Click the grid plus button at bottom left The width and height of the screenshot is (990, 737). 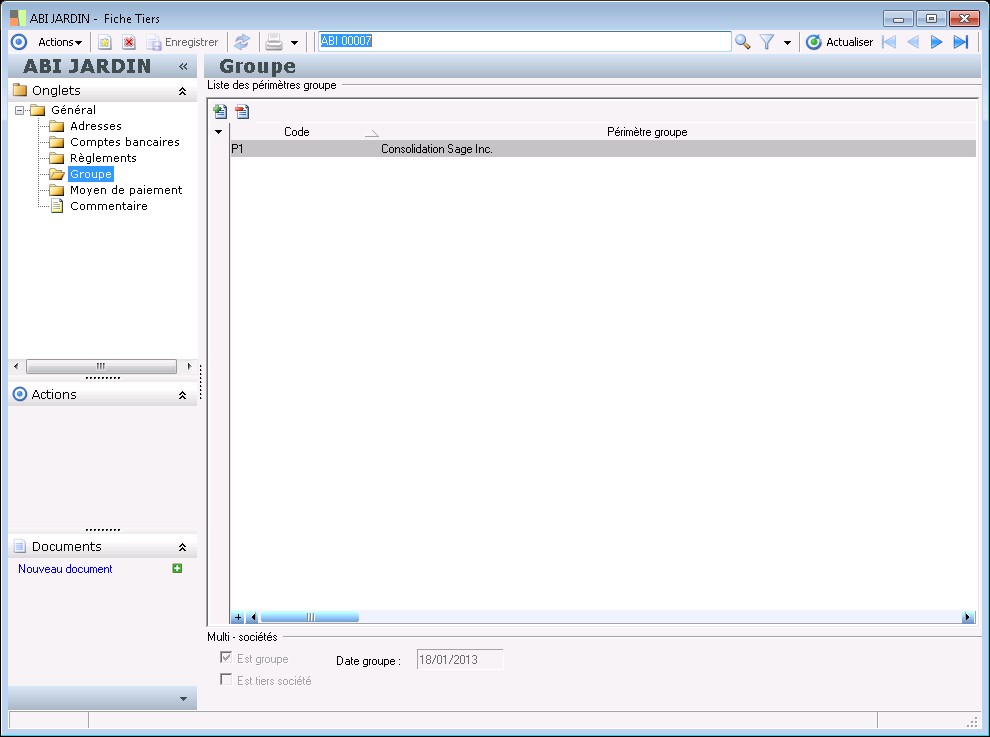point(238,618)
